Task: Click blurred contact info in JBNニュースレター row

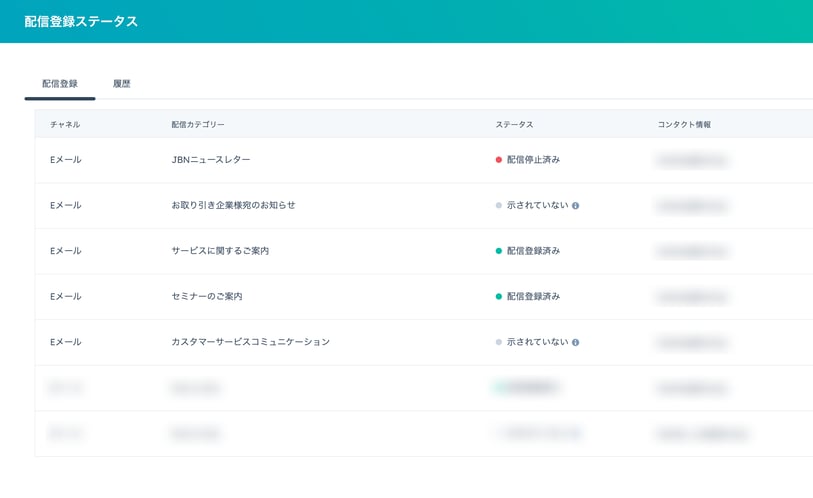Action: [692, 160]
